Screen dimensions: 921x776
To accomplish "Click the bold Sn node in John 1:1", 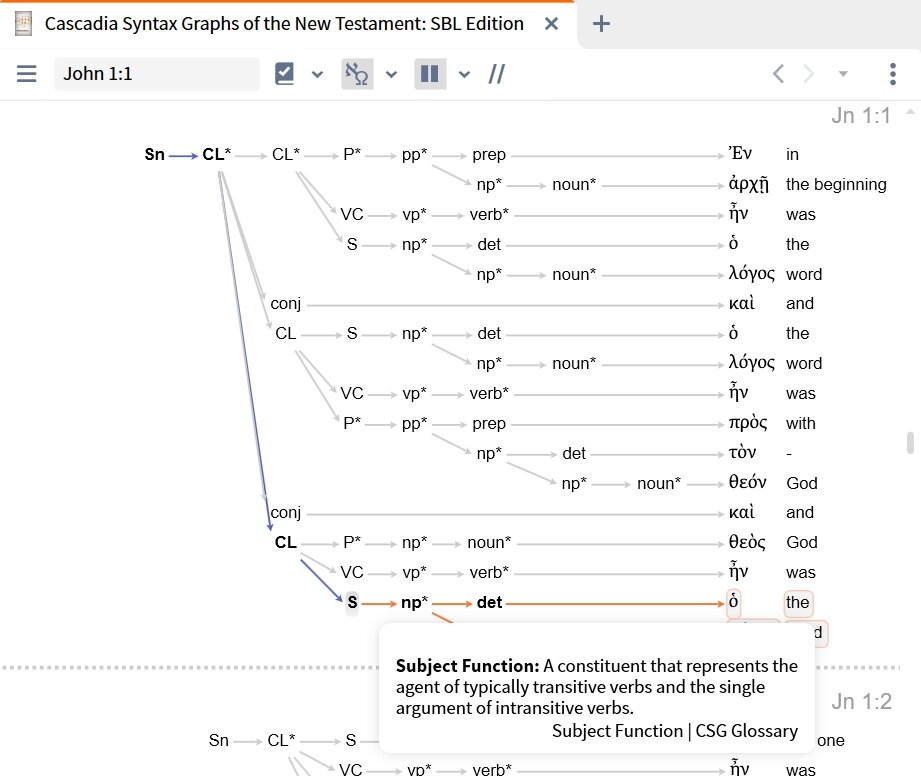I will (x=154, y=154).
